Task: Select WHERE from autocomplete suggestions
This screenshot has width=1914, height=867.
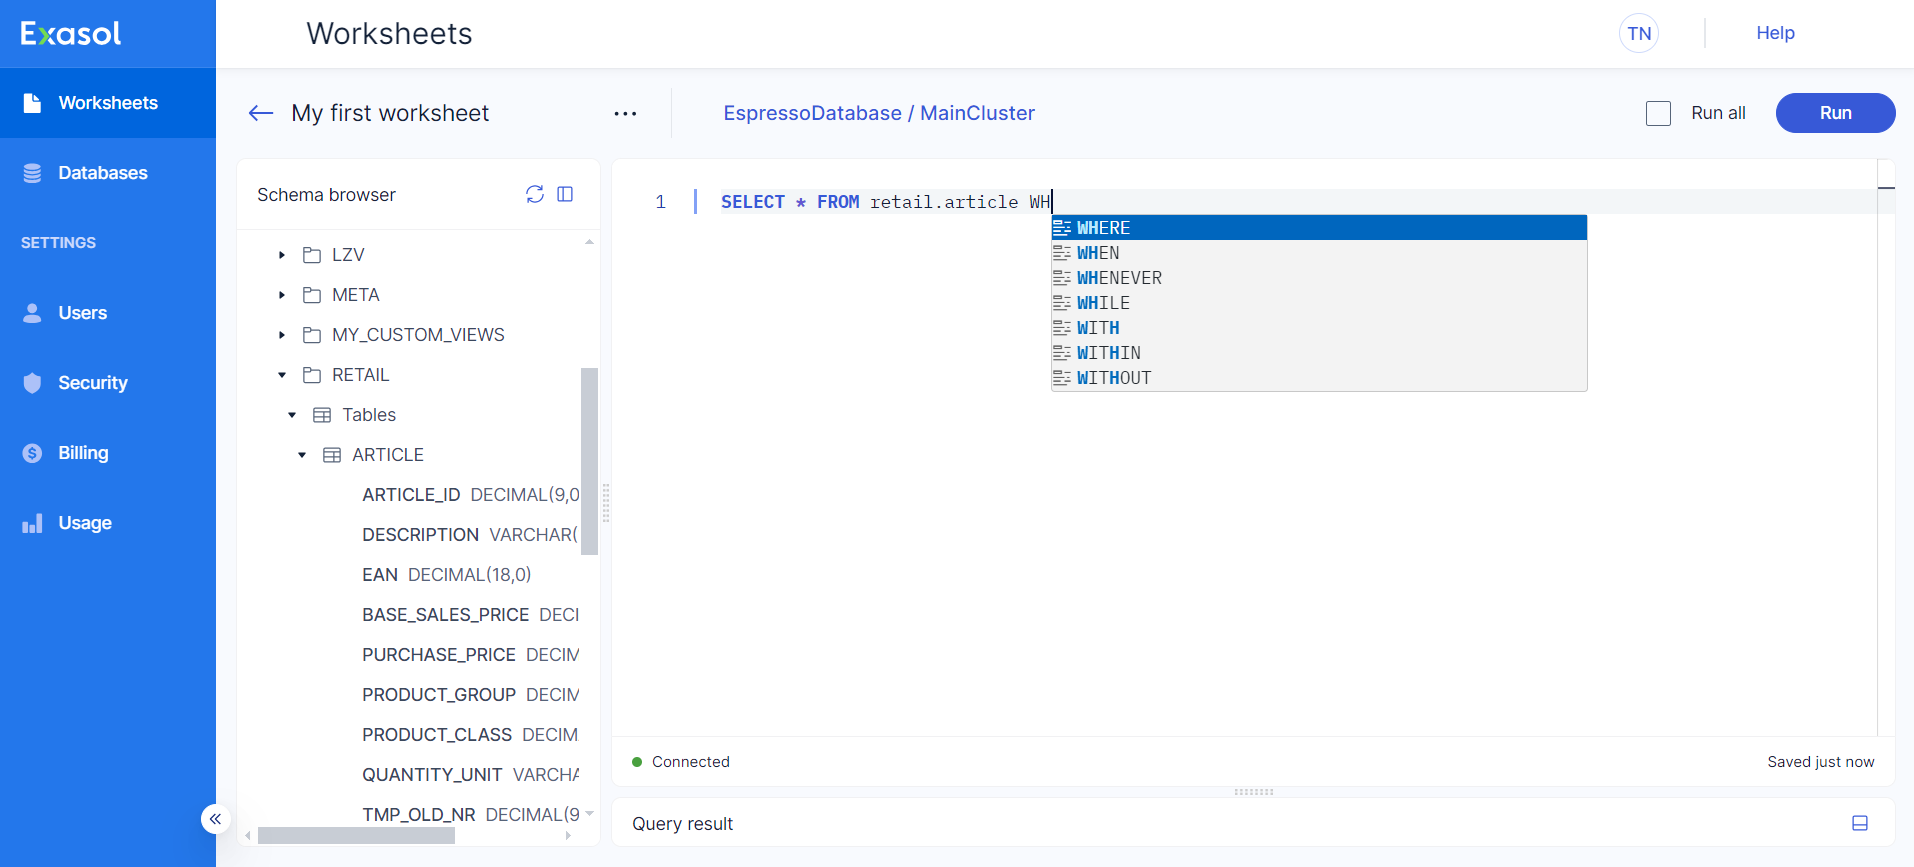Action: pos(1104,228)
